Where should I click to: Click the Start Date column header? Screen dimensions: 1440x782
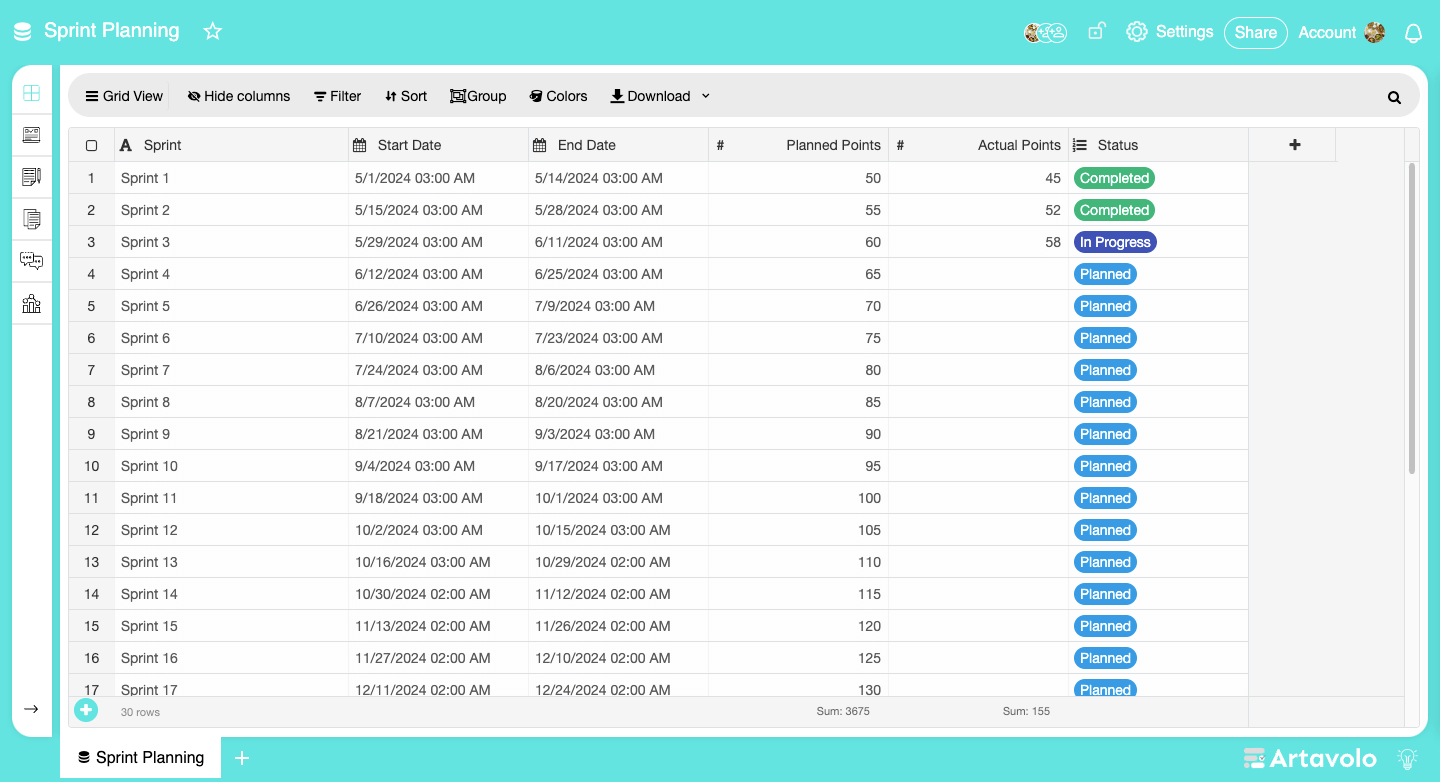pos(438,145)
